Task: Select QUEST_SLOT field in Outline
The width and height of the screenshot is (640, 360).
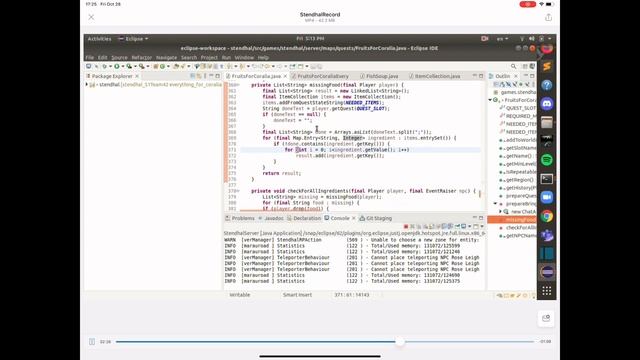Action: click(x=518, y=108)
